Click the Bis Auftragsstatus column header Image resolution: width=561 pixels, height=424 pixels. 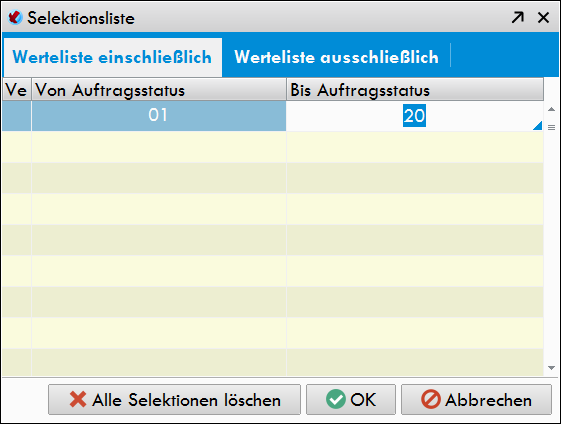(x=415, y=89)
